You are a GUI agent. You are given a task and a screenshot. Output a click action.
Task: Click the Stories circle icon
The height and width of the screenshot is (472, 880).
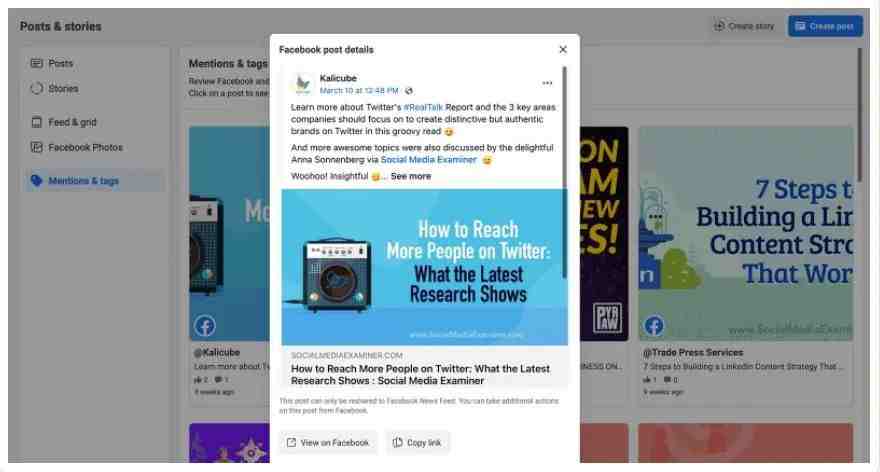pos(36,89)
